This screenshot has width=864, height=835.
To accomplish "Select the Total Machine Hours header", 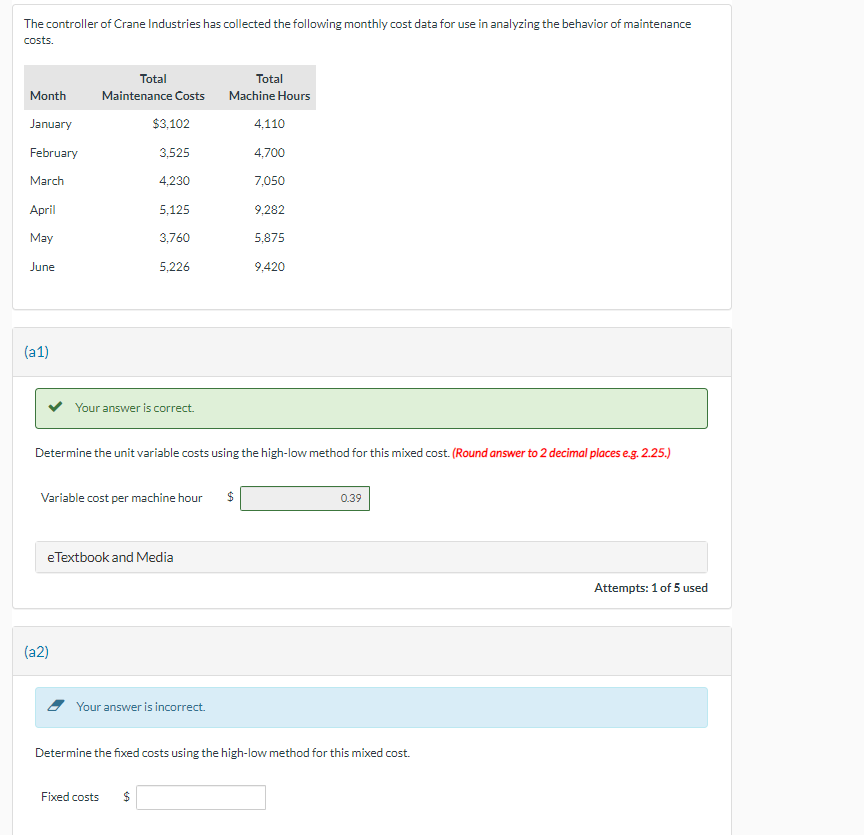I will (x=269, y=87).
